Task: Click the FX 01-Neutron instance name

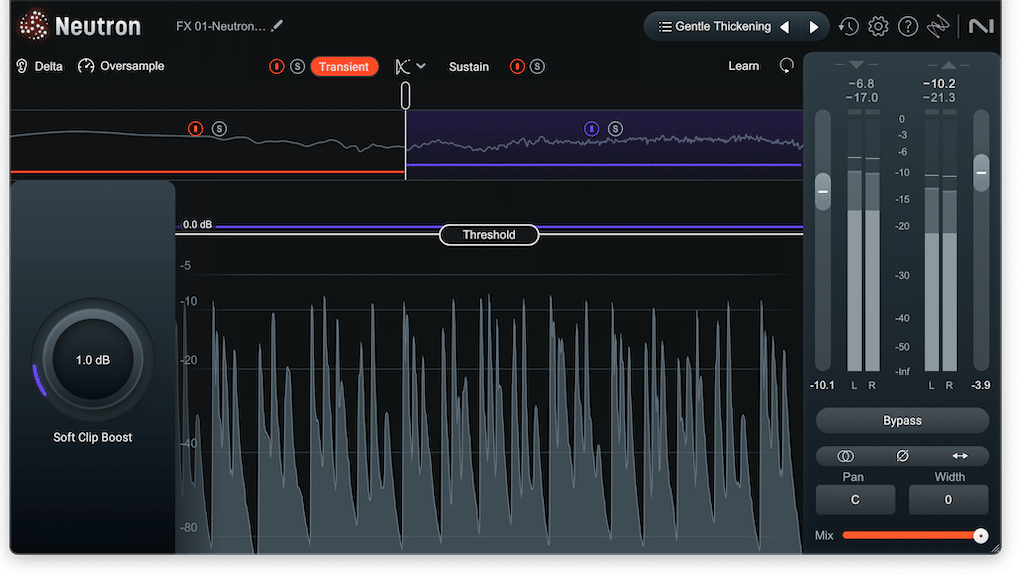Action: pyautogui.click(x=221, y=27)
